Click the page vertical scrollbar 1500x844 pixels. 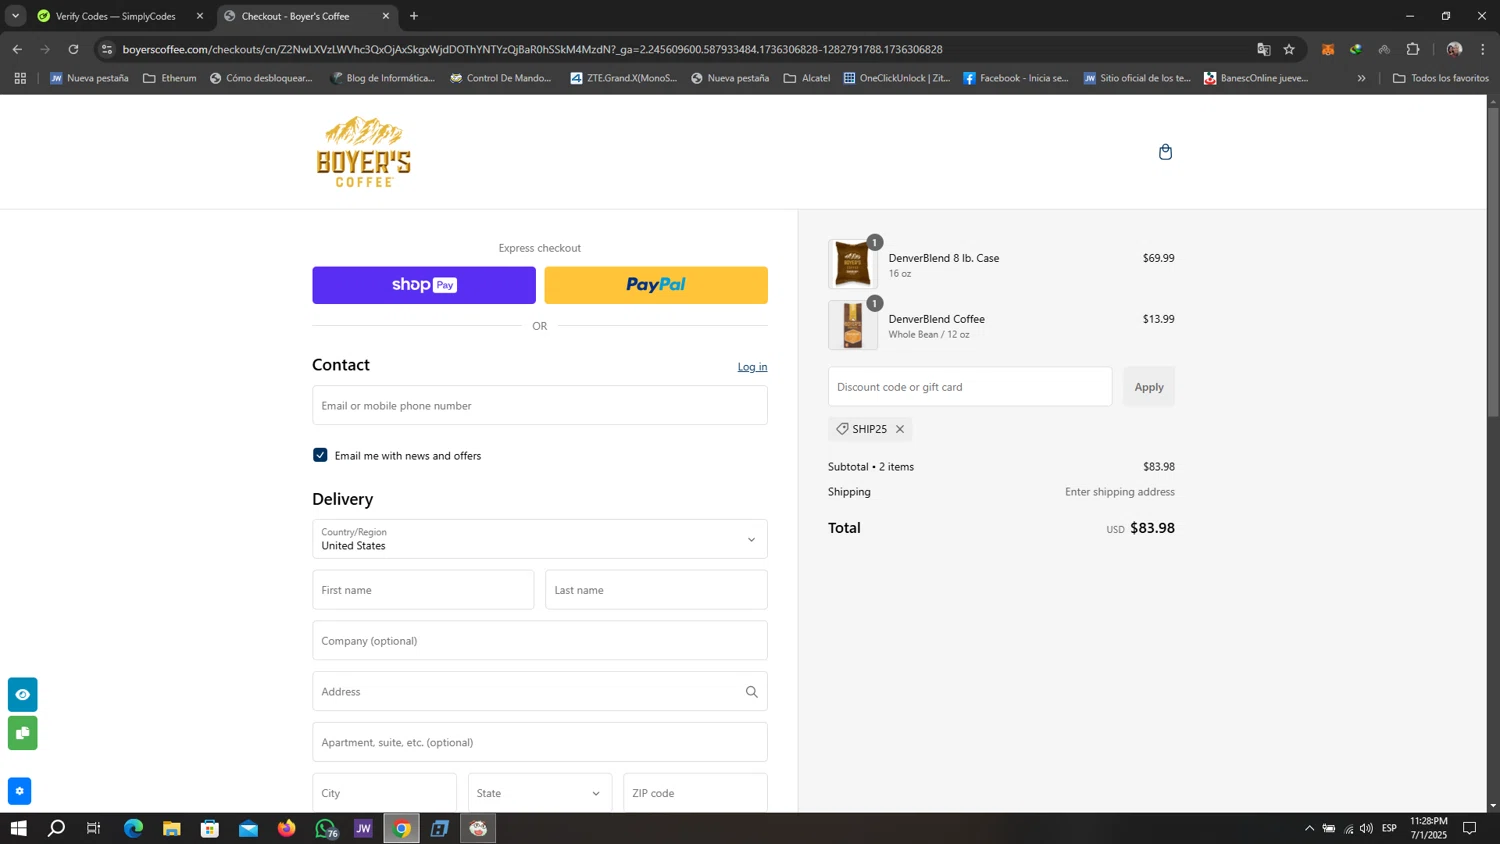(1493, 262)
